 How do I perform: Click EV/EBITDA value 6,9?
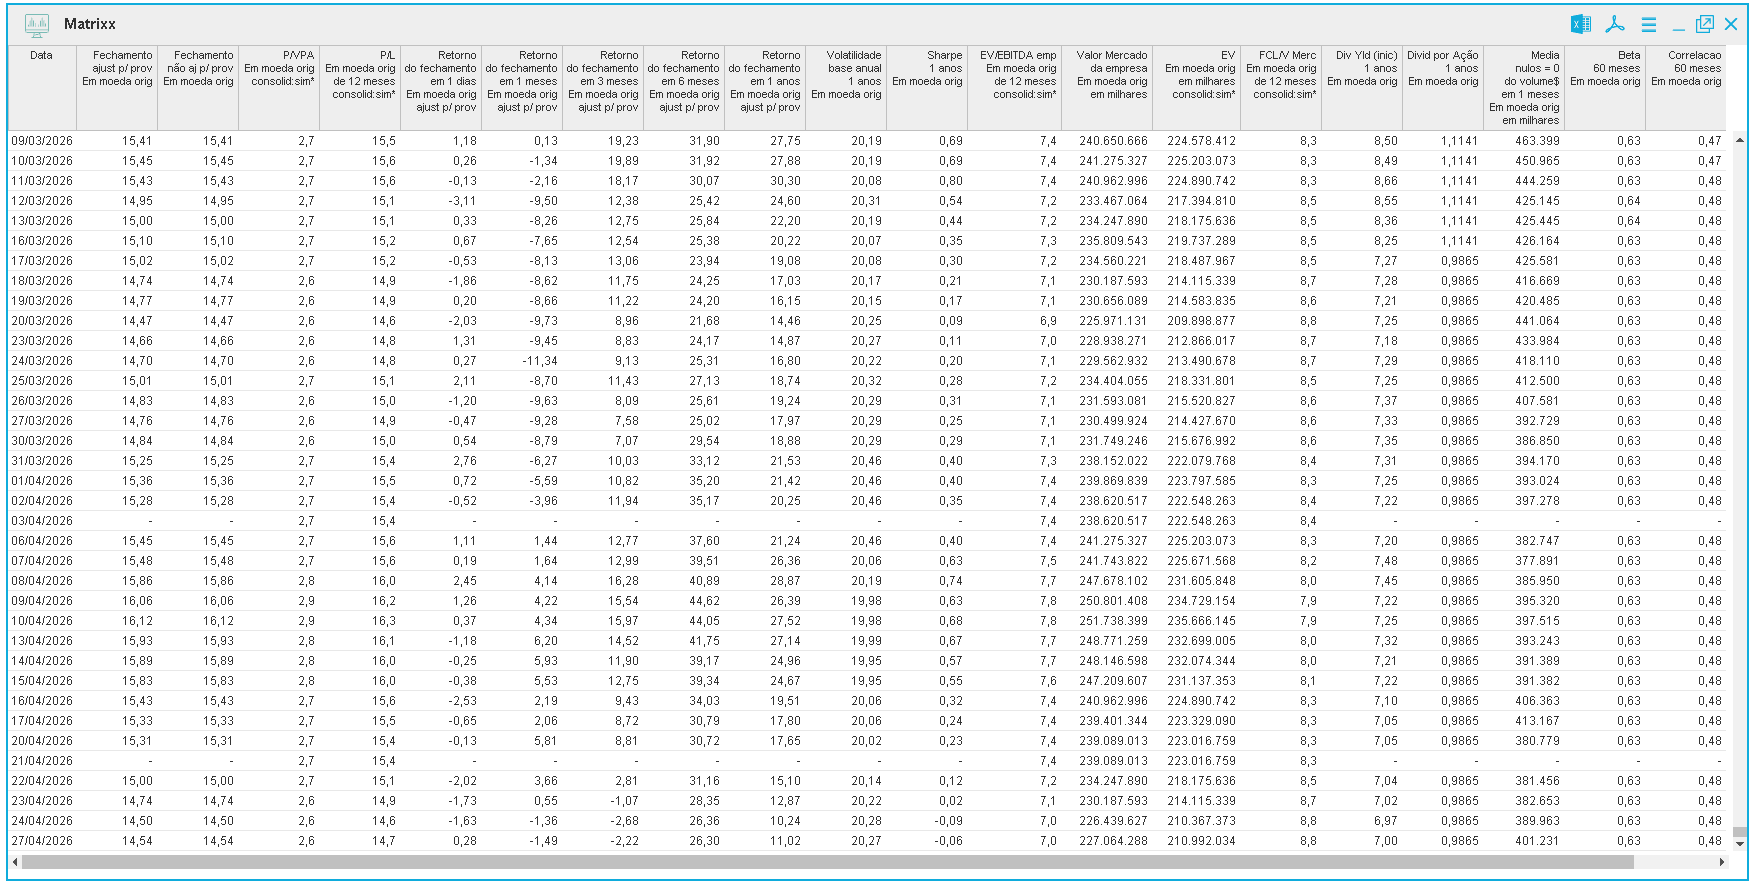[1048, 321]
